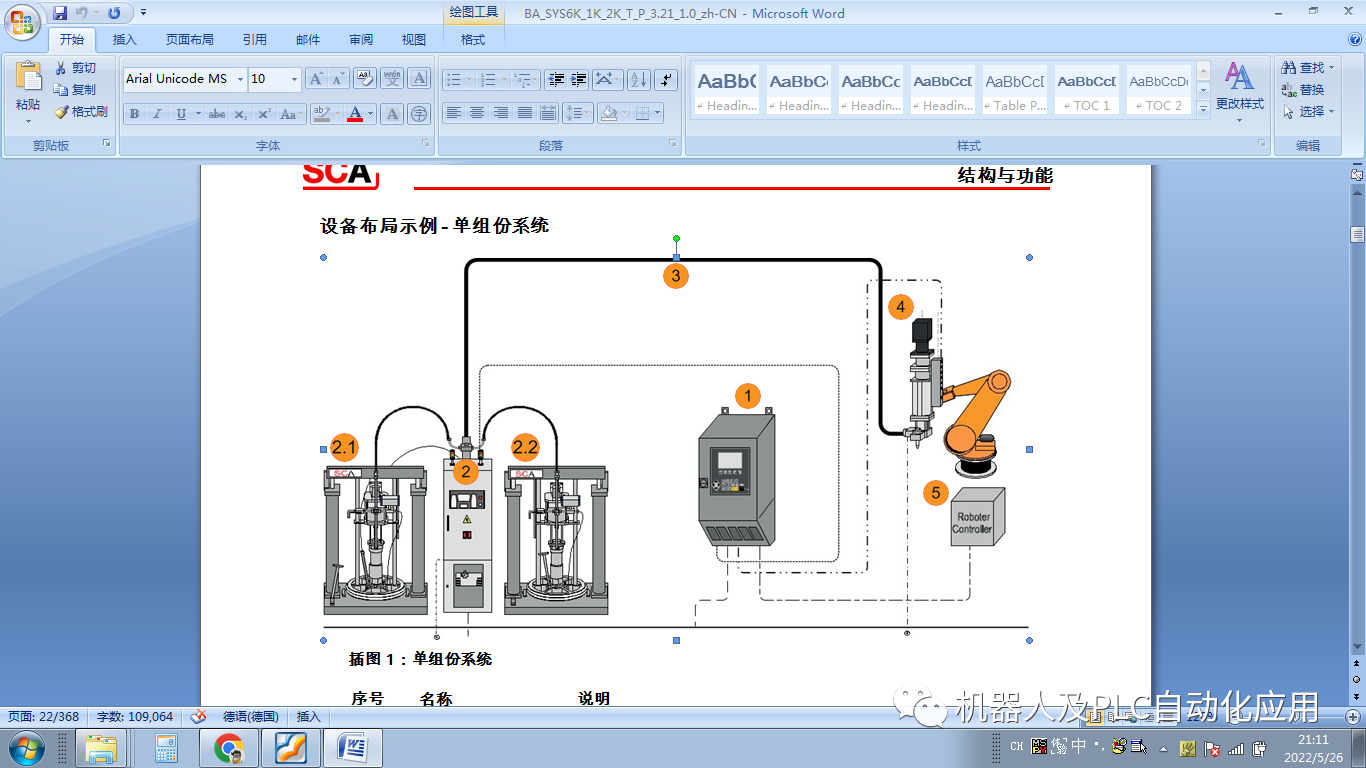Click the Sort icon in paragraph group

[x=638, y=78]
